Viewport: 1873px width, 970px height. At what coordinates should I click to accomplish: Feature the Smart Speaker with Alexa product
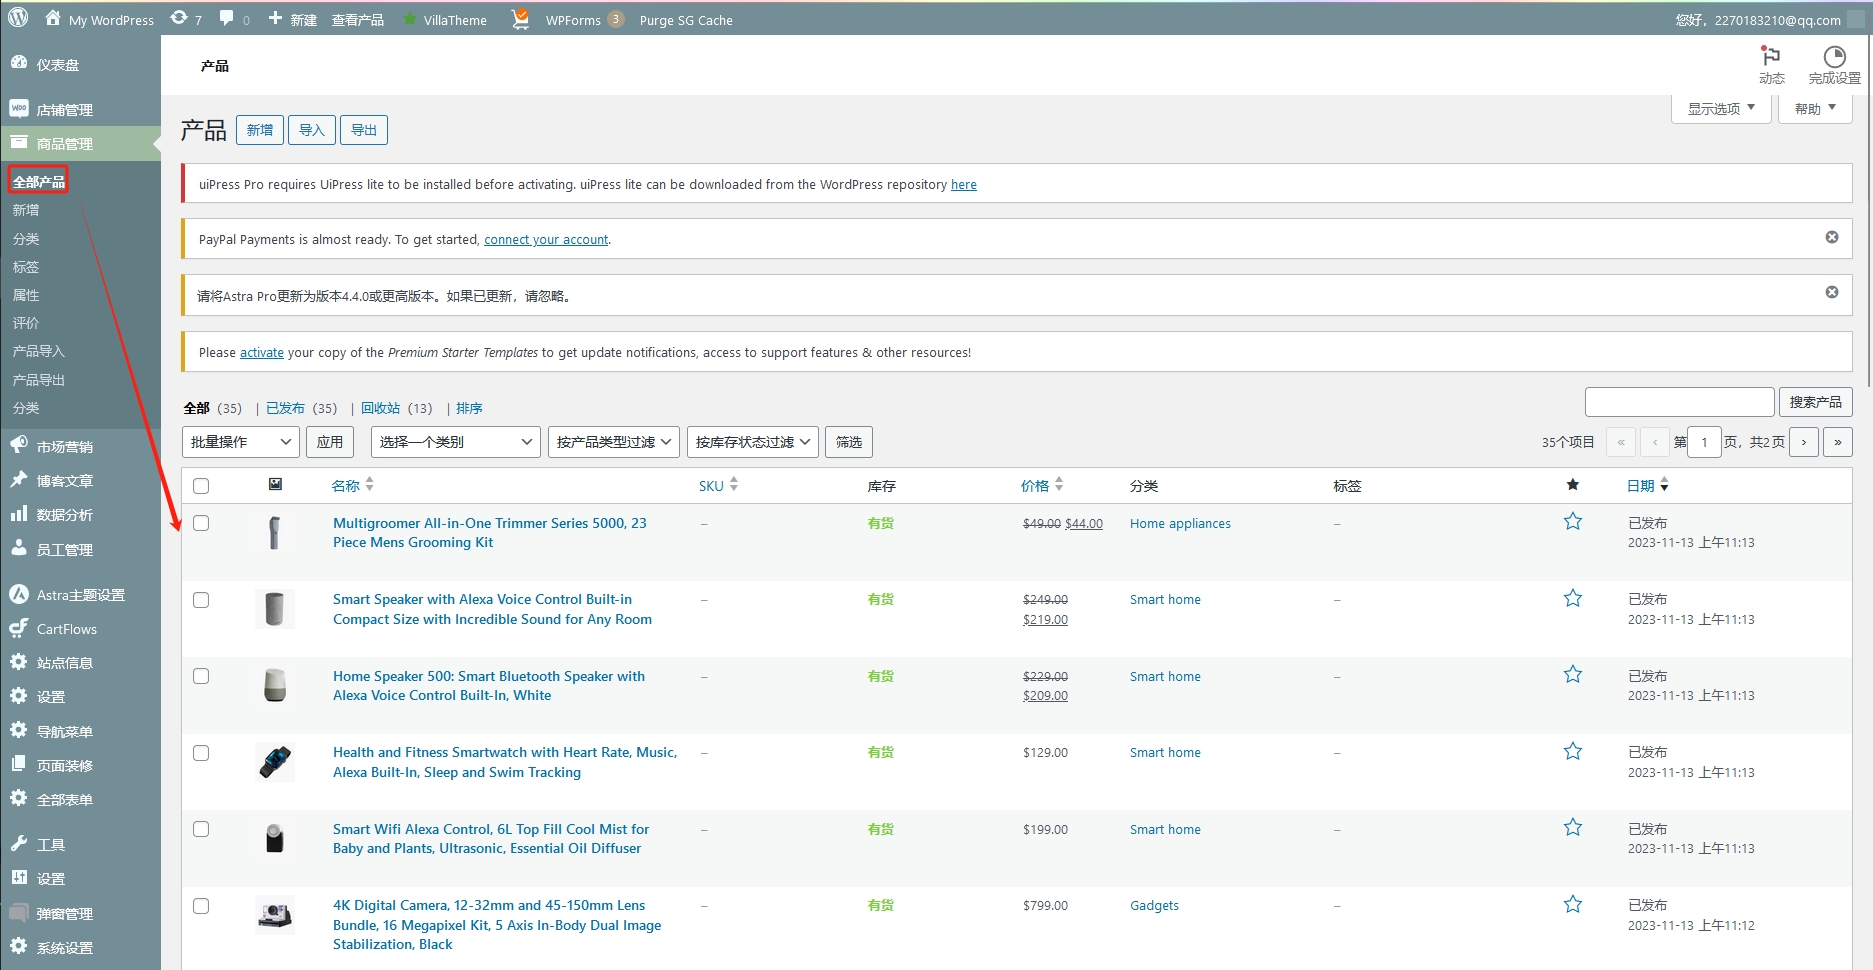[x=1573, y=599]
